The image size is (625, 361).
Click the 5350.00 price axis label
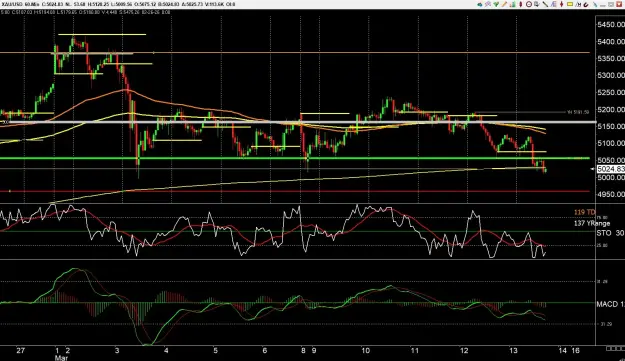pos(611,59)
